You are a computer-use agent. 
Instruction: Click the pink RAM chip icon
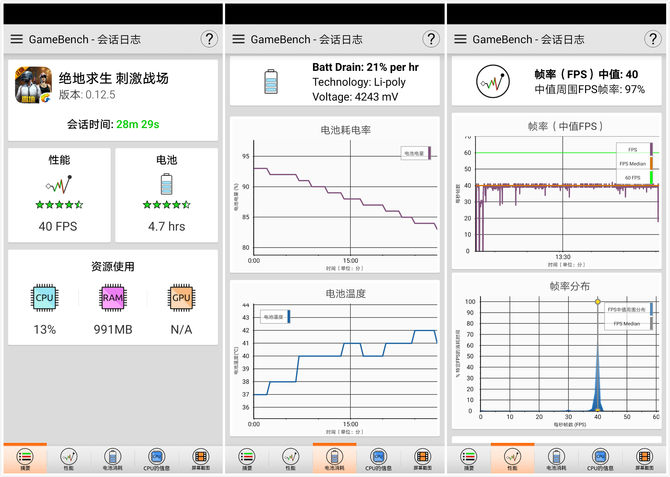pos(113,297)
